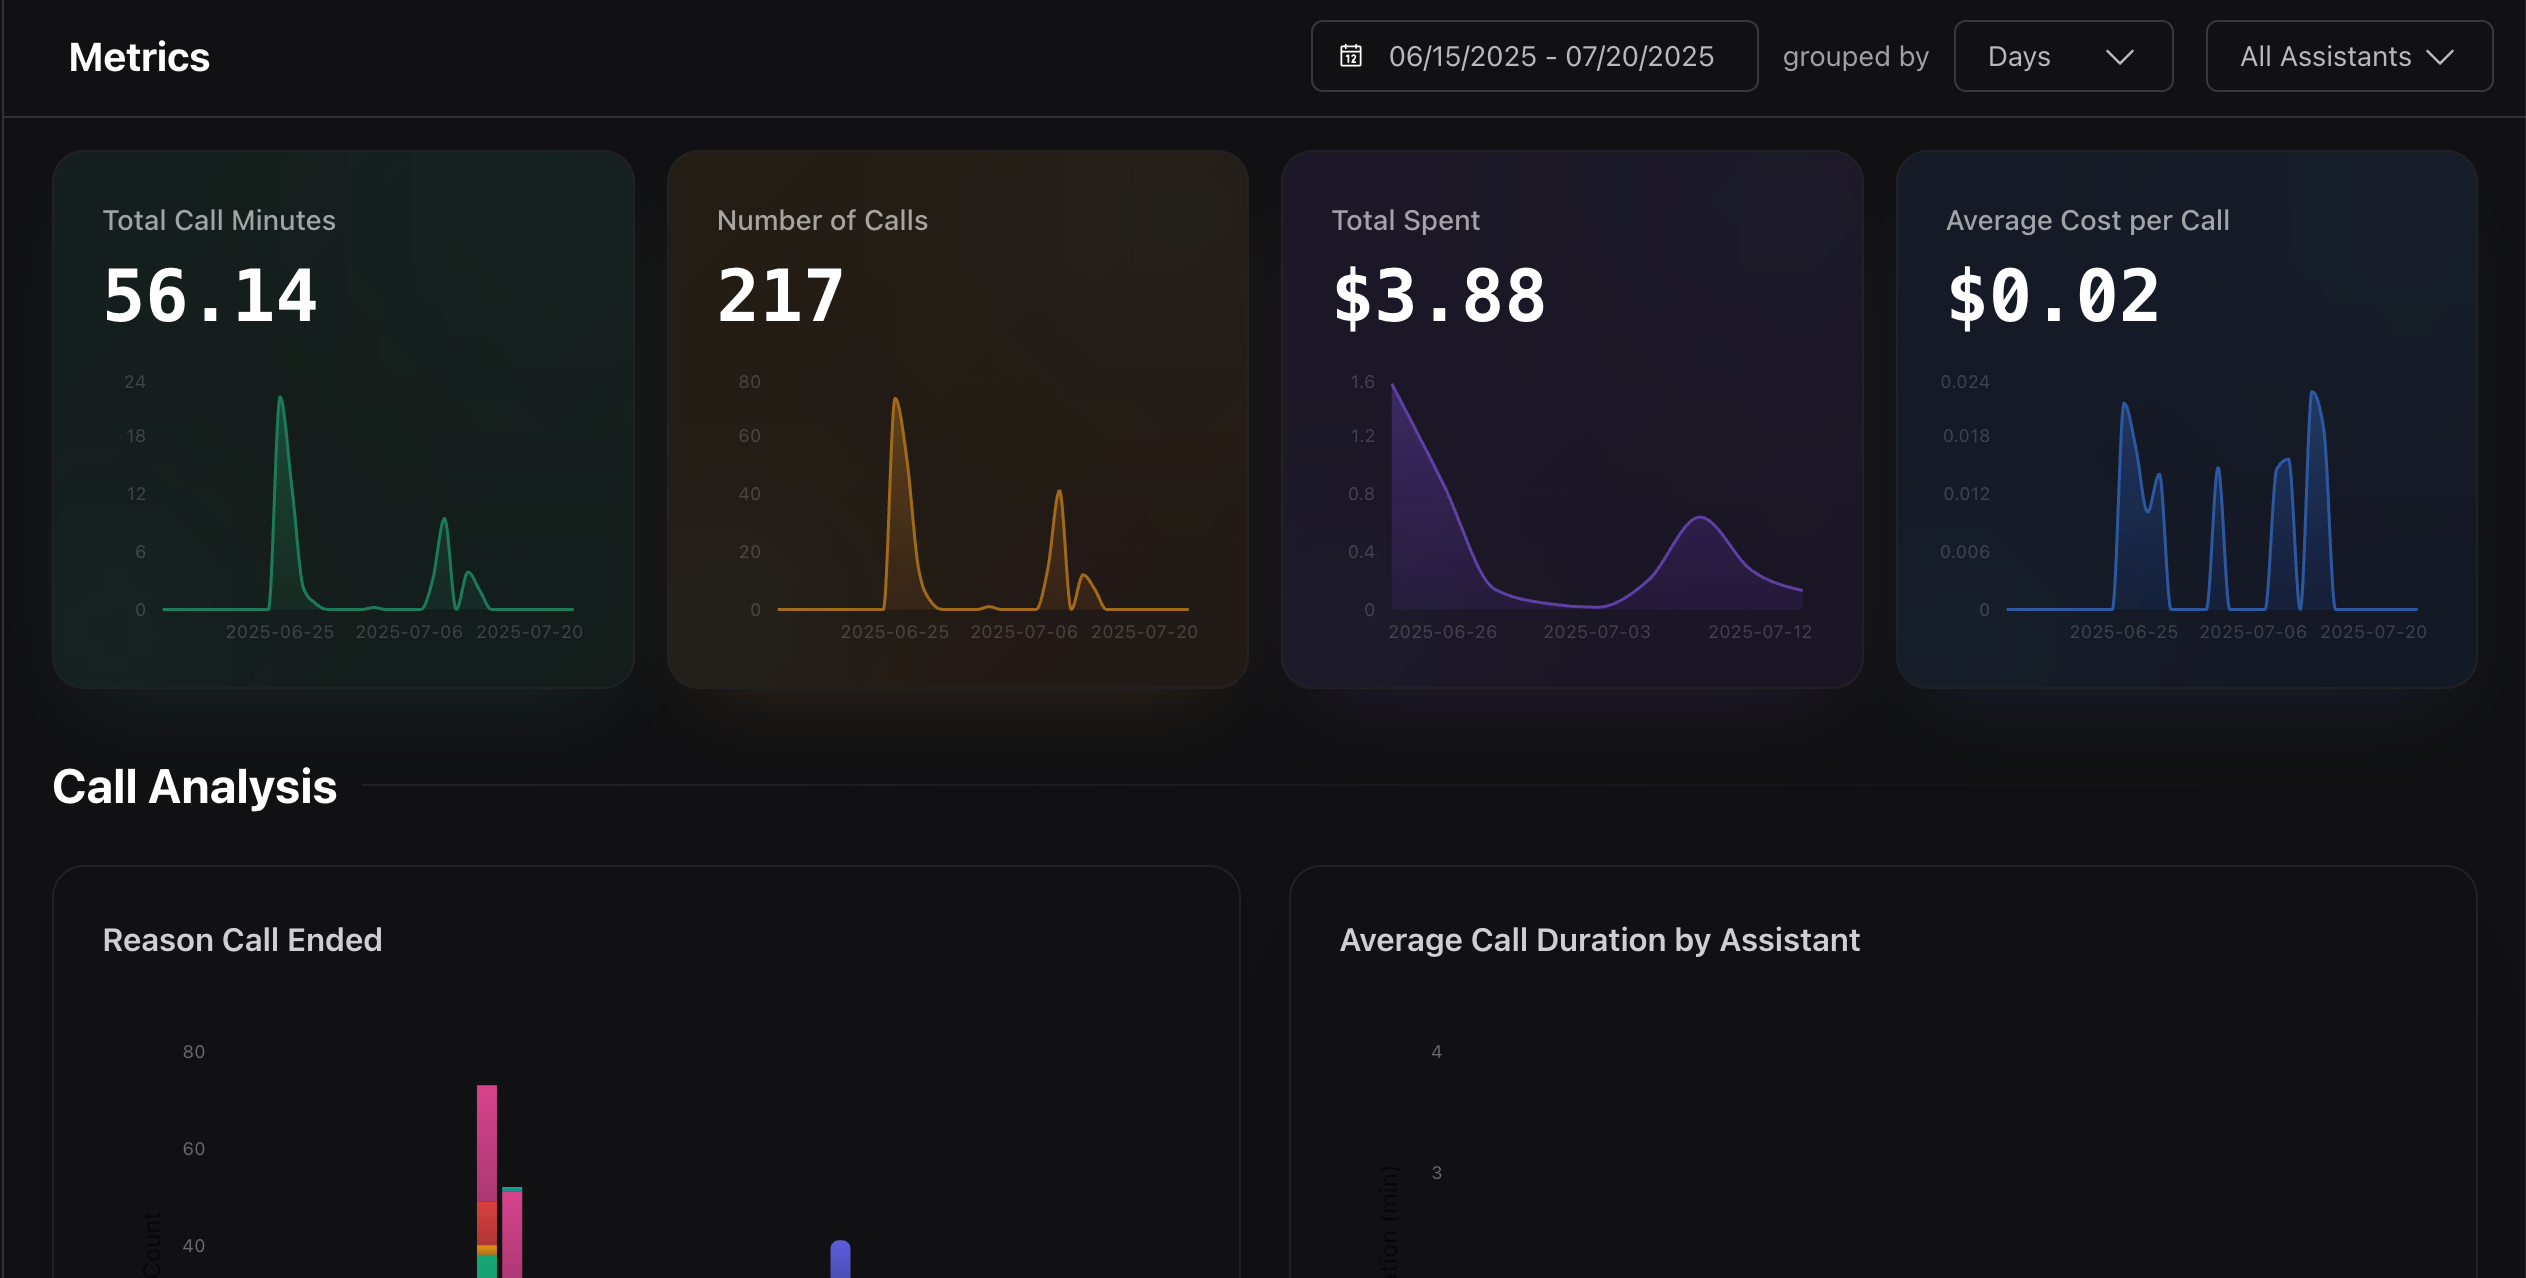Click the calendar icon in date range field
The image size is (2526, 1278).
(x=1351, y=56)
